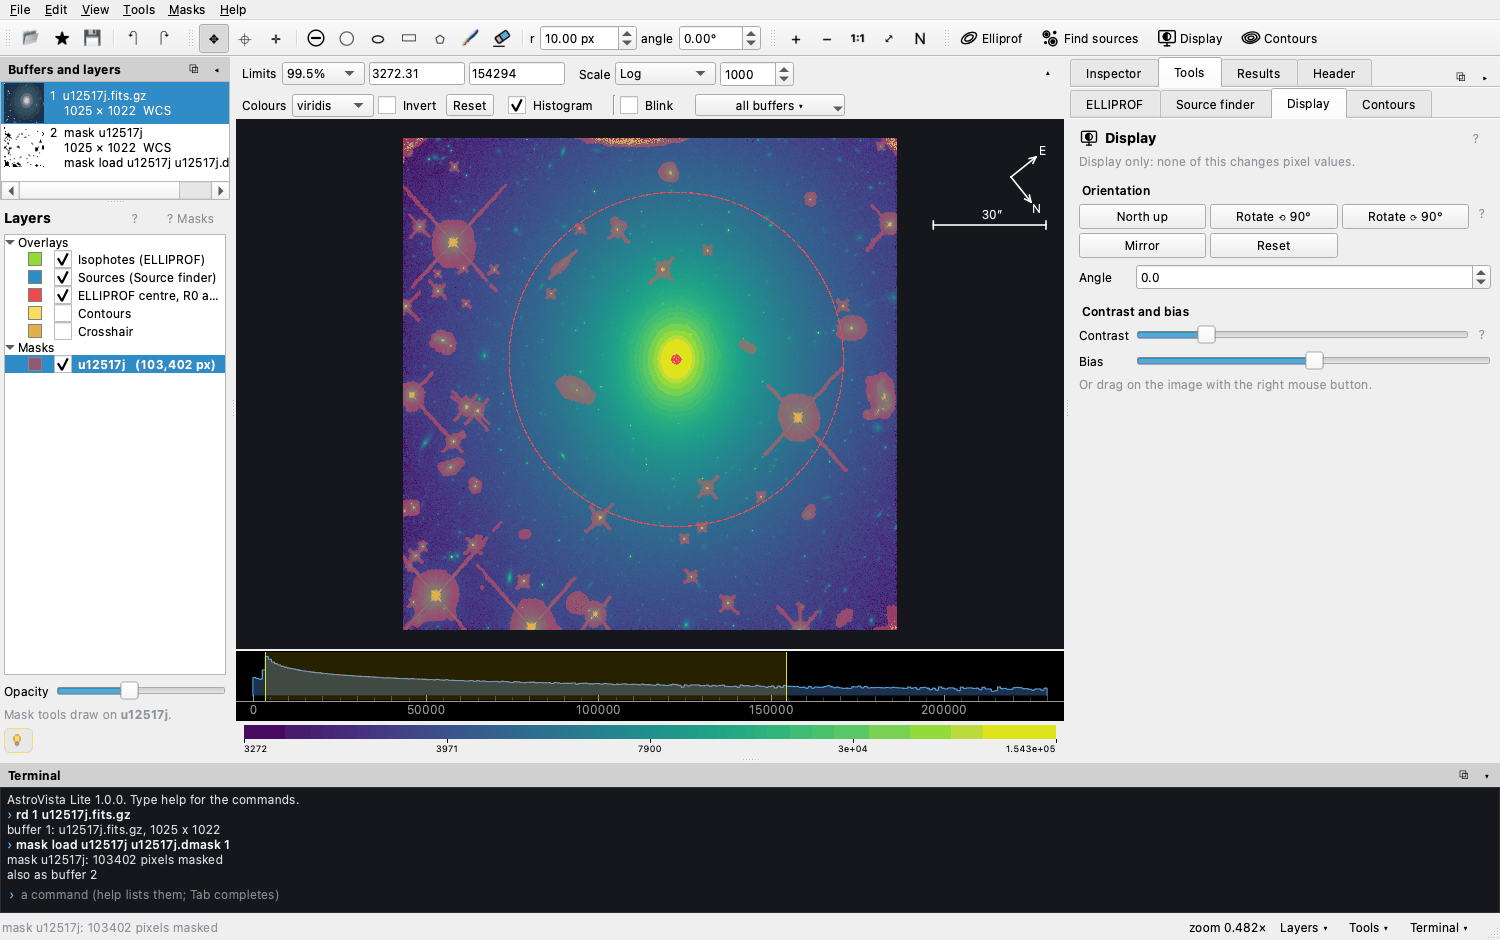1500x940 pixels.
Task: Click Find sources in toolbar
Action: (x=1090, y=39)
